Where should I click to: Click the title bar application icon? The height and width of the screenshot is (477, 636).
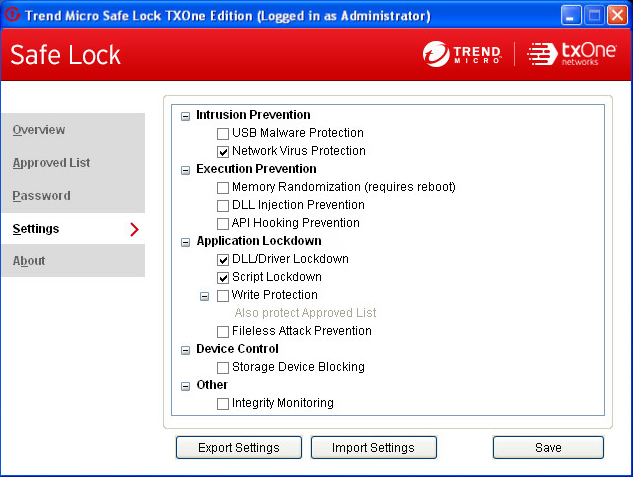(x=13, y=15)
